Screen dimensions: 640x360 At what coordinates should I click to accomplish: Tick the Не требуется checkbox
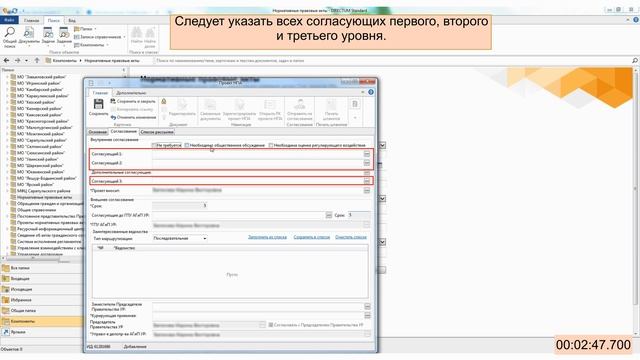point(154,145)
